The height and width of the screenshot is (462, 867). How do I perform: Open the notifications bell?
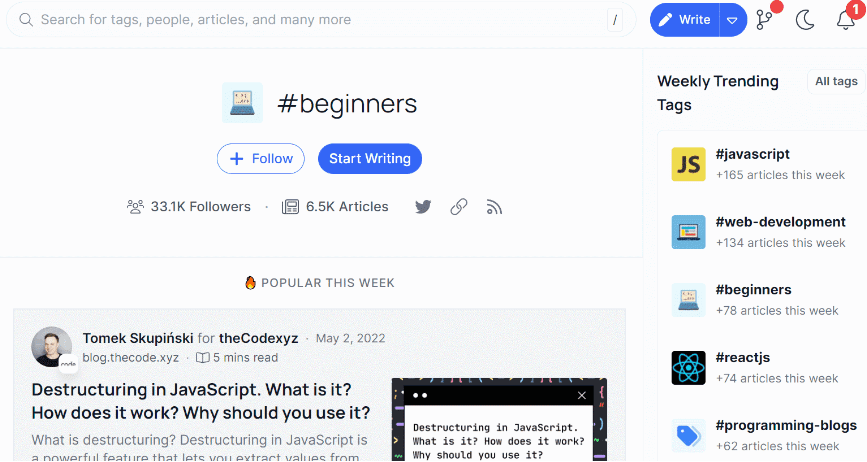(x=845, y=20)
